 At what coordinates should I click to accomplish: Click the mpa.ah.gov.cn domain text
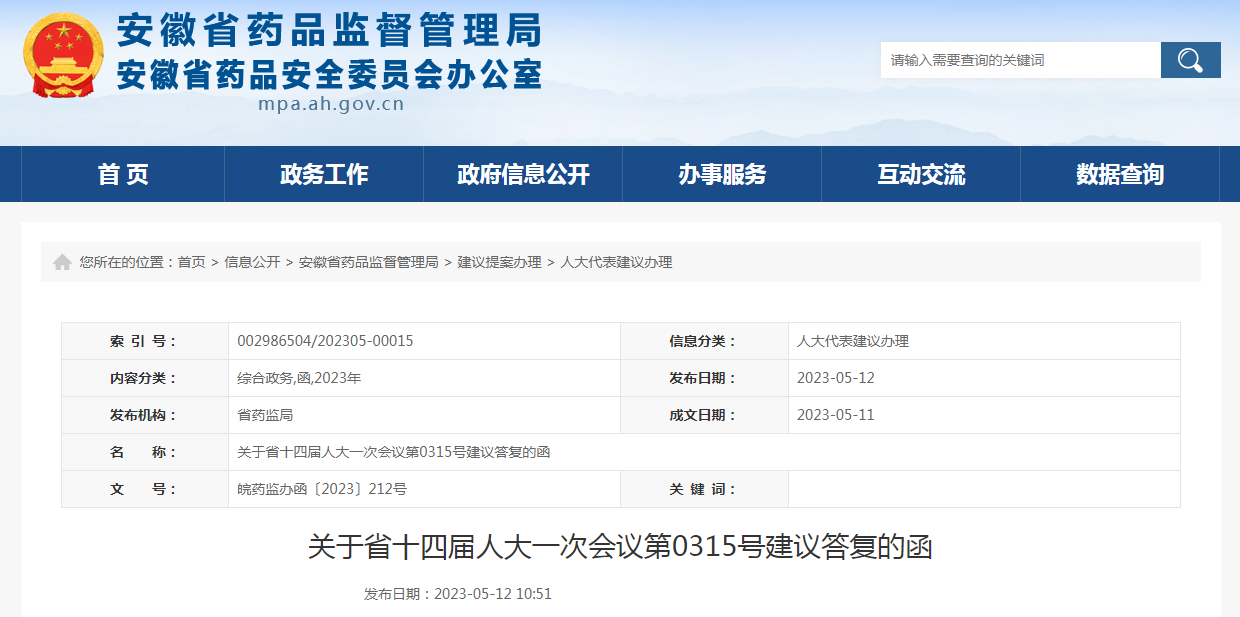331,104
